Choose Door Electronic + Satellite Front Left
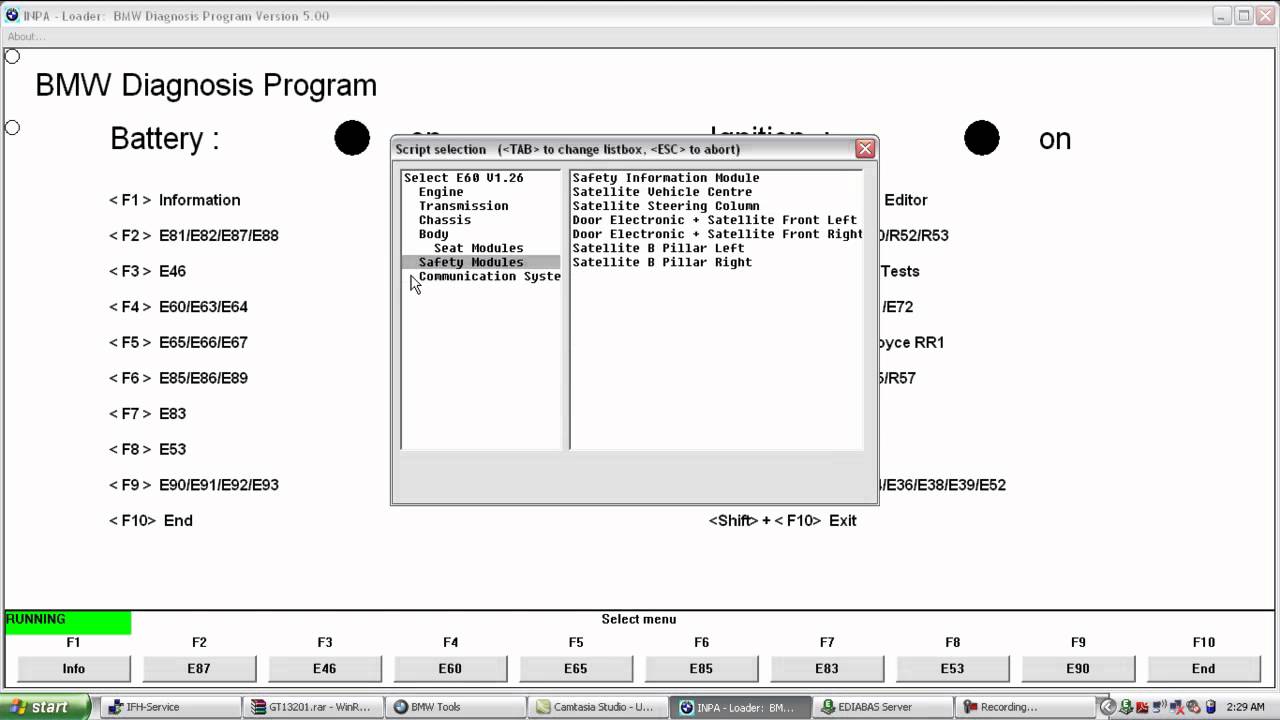1280x720 pixels. (x=714, y=220)
